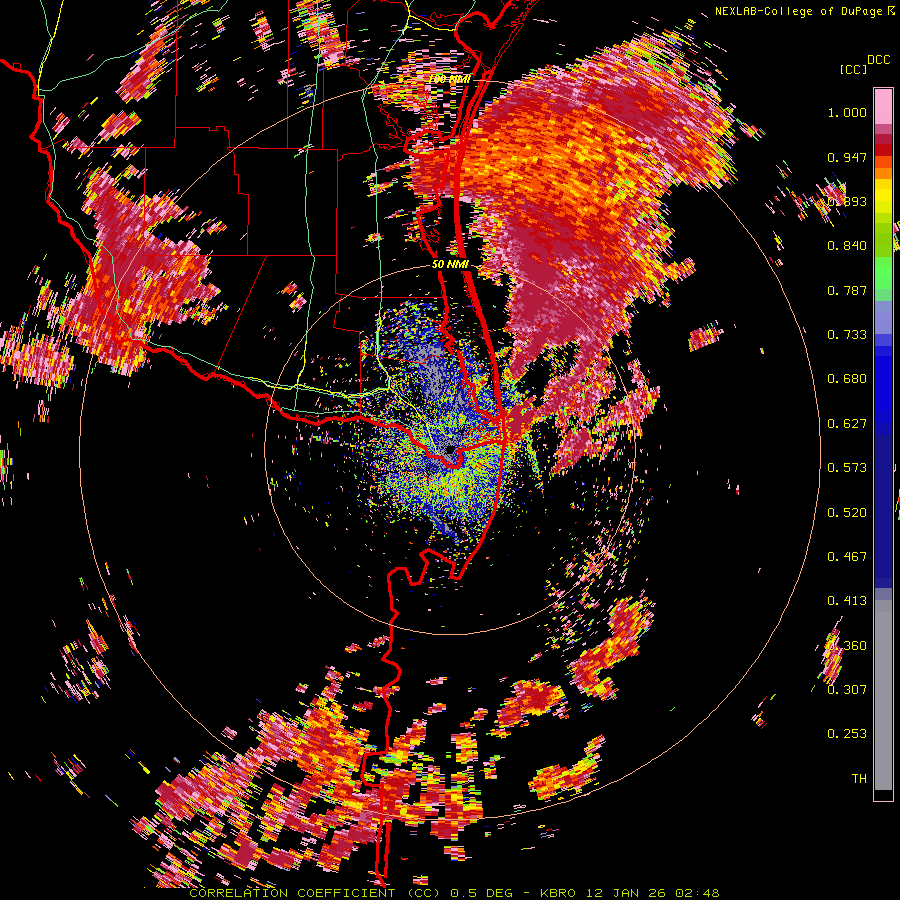Select the 0.627 scale value
Screen dimensions: 900x900
click(x=847, y=424)
